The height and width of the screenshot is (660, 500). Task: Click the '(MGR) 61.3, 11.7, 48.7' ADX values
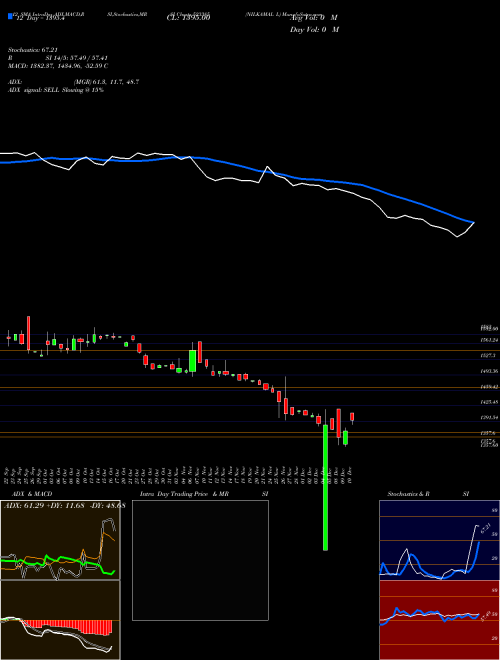pos(106,82)
